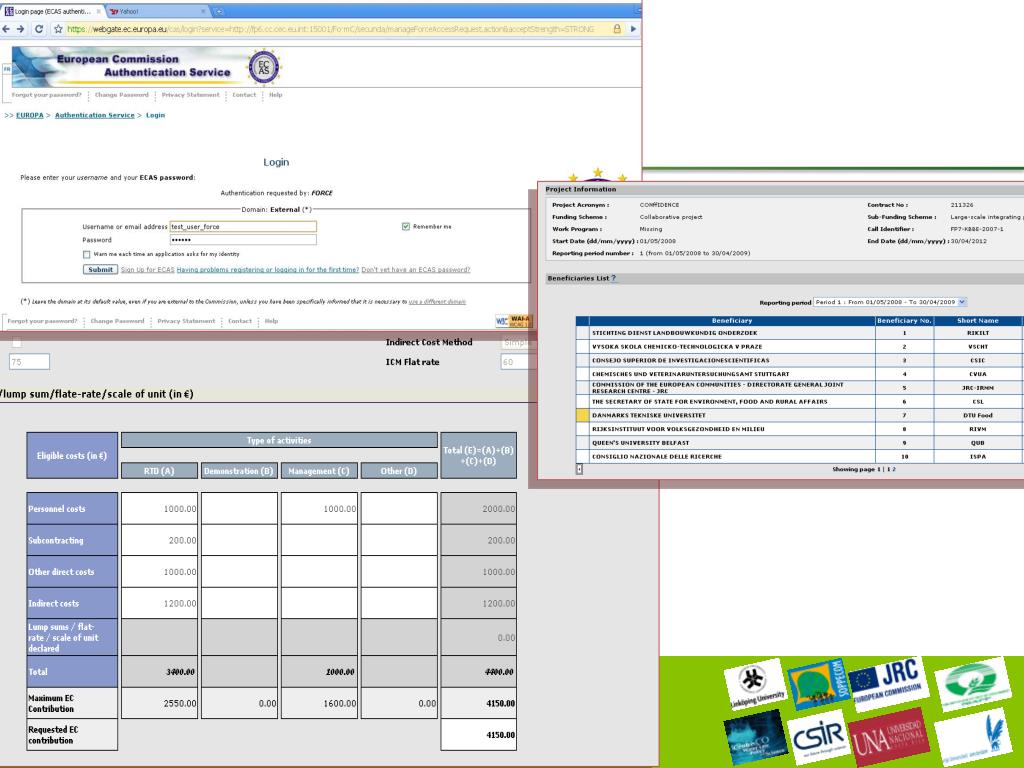Open Forgot your password in the top navigation
Viewport: 1024px width, 768px height.
pyautogui.click(x=46, y=95)
